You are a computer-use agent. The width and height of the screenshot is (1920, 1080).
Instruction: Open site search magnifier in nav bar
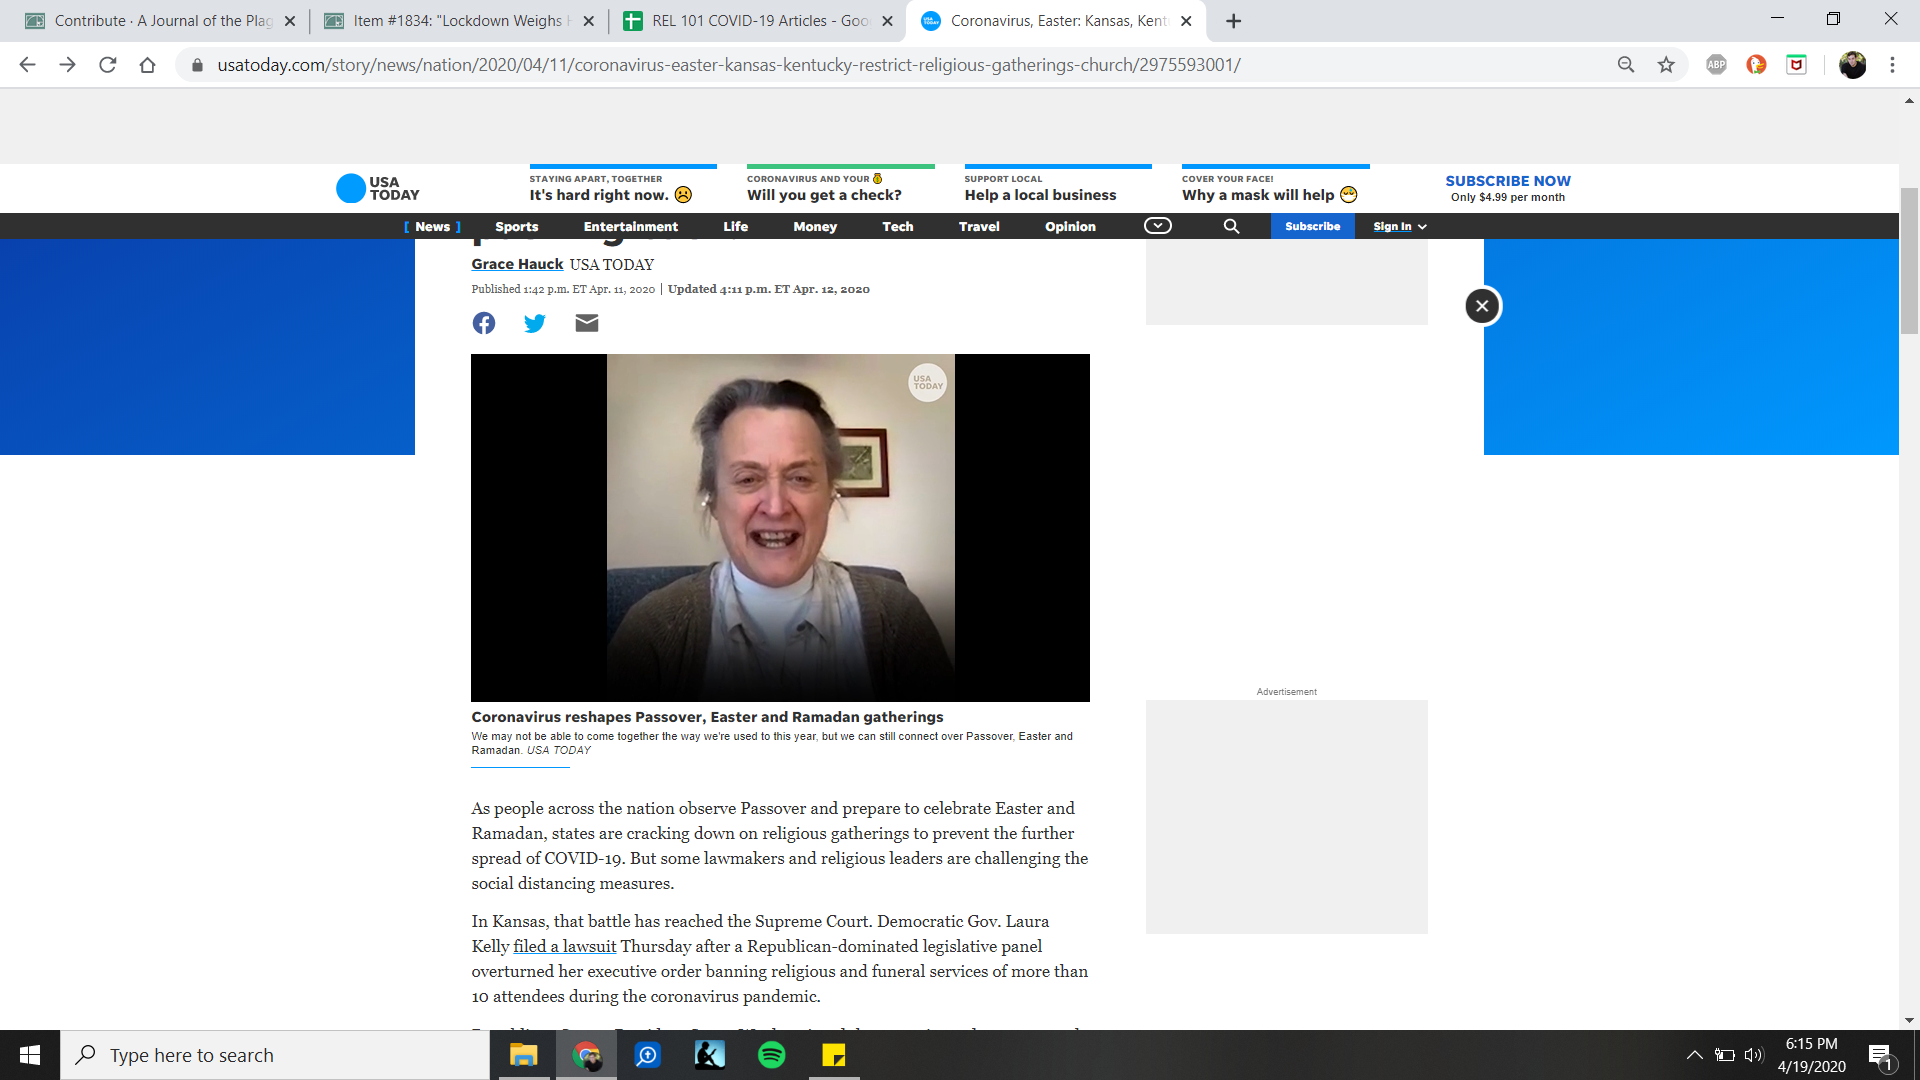click(x=1231, y=227)
